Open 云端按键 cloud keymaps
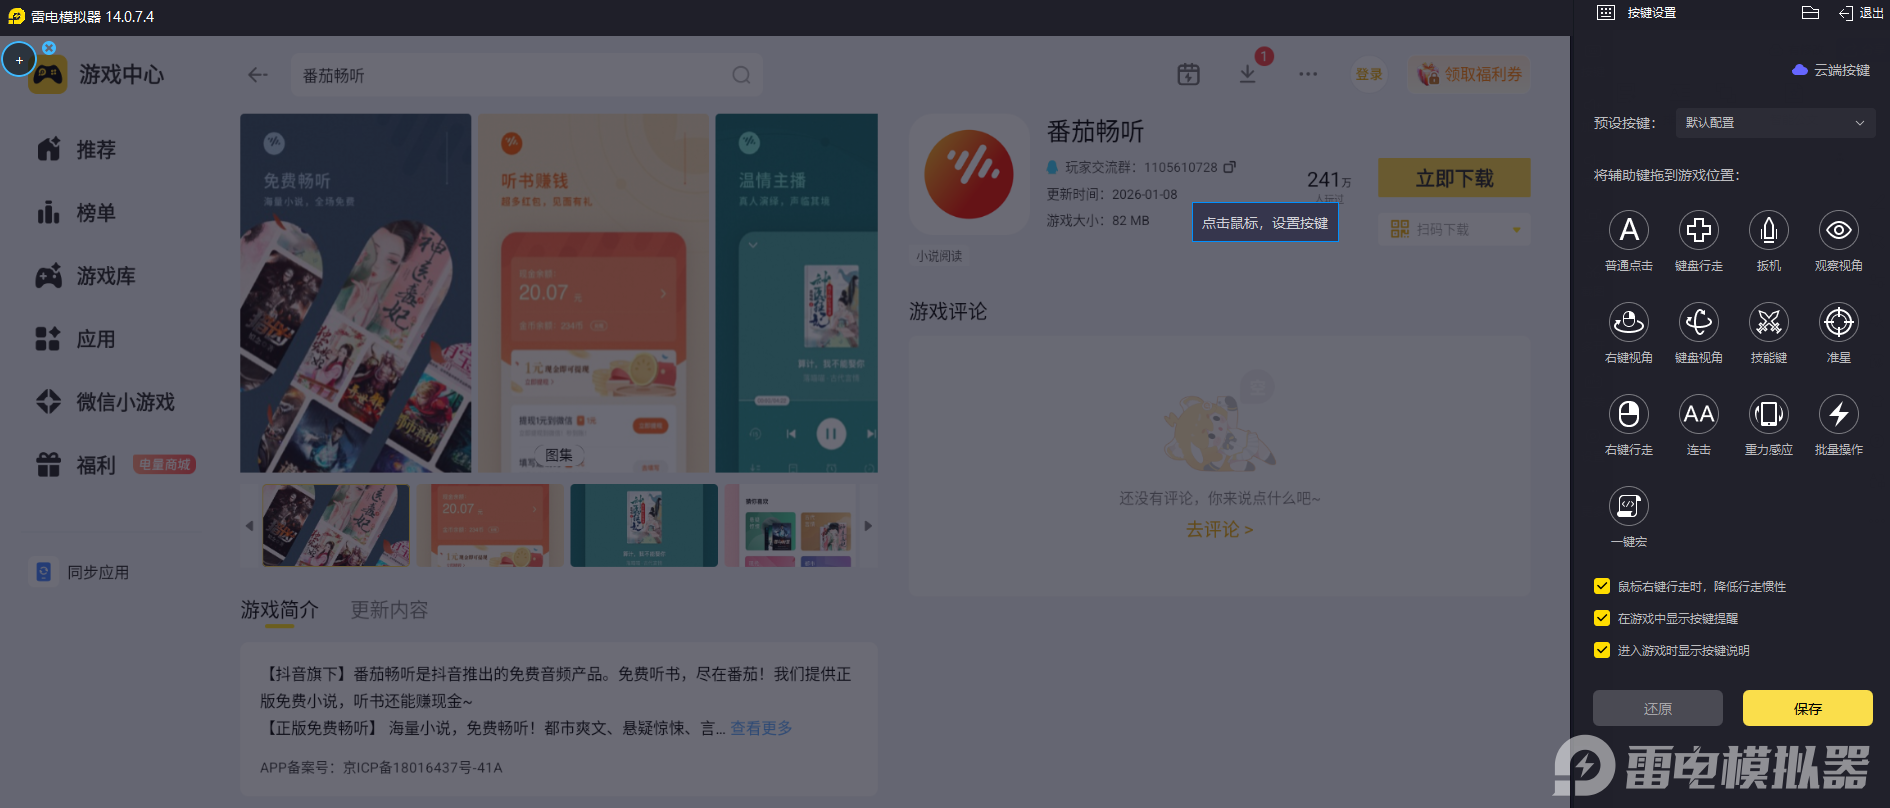 coord(1831,70)
